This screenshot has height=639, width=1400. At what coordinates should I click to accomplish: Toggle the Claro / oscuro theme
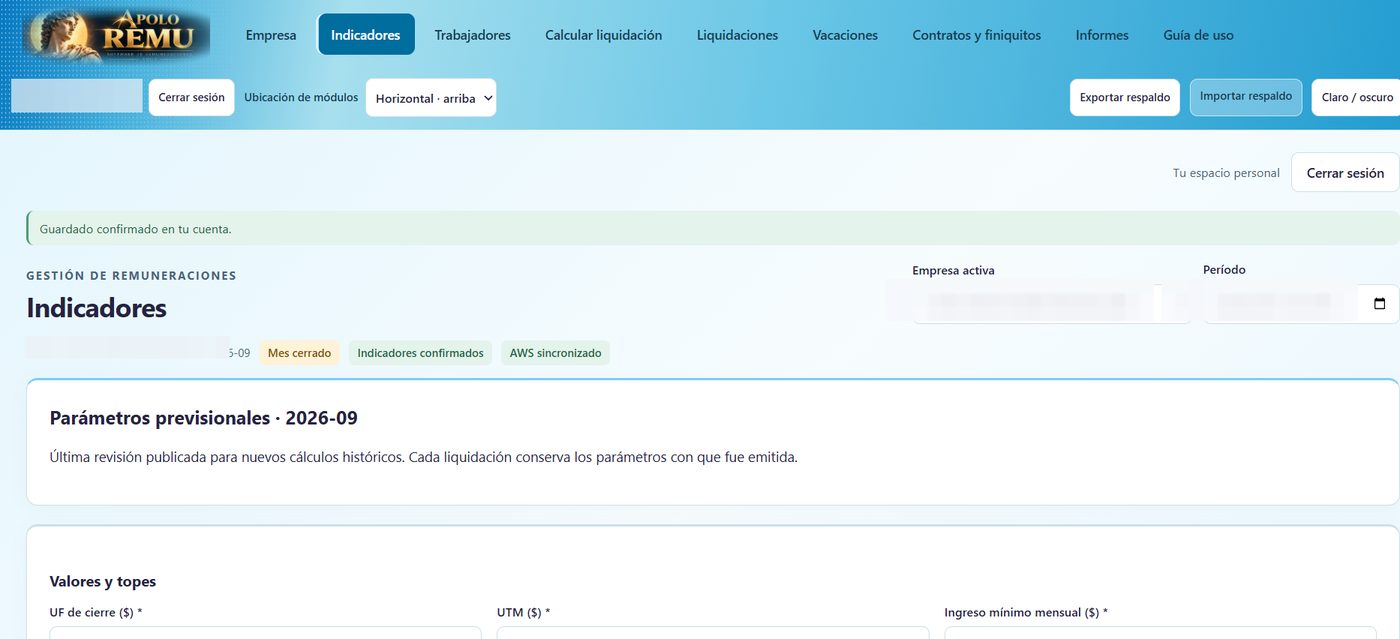click(1356, 98)
